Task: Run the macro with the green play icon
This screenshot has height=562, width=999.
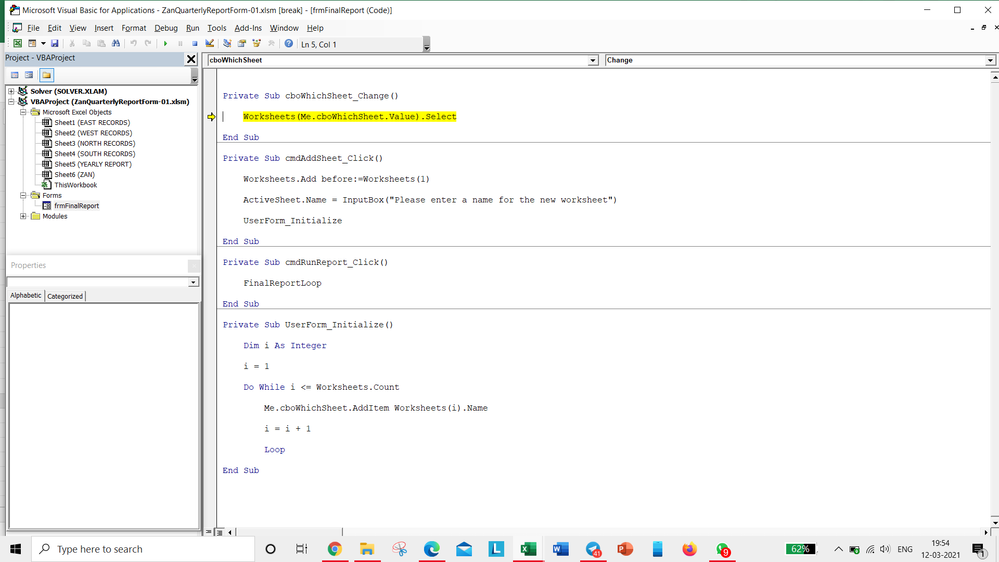Action: 166,43
